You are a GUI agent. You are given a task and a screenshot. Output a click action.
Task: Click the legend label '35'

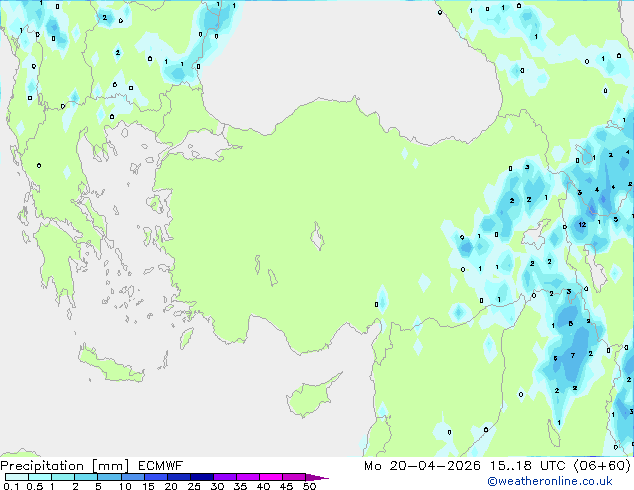(x=240, y=486)
